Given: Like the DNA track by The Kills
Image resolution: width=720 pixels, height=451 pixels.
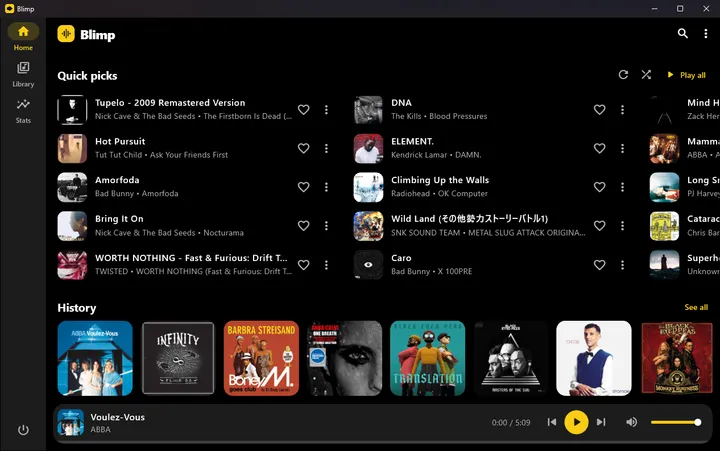Looking at the screenshot, I should click(x=599, y=109).
